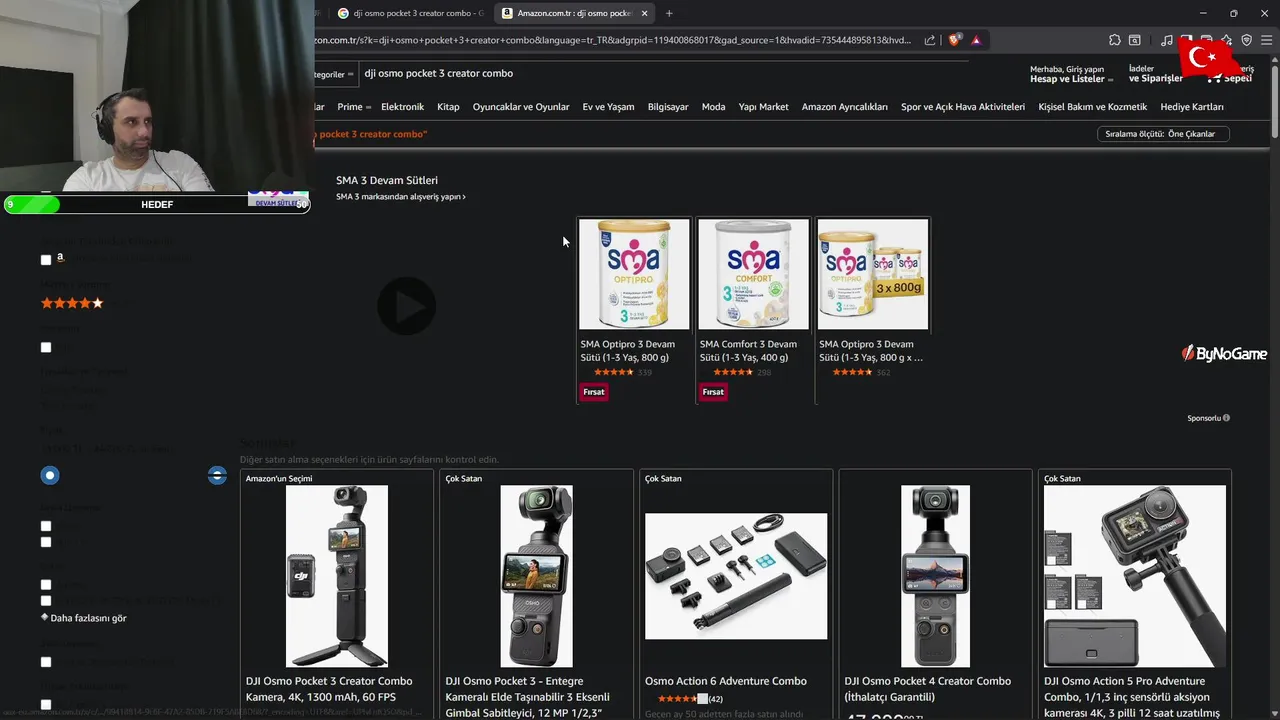Click the SMA Comfort 3 can image
This screenshot has width=1280, height=720.
coord(753,274)
